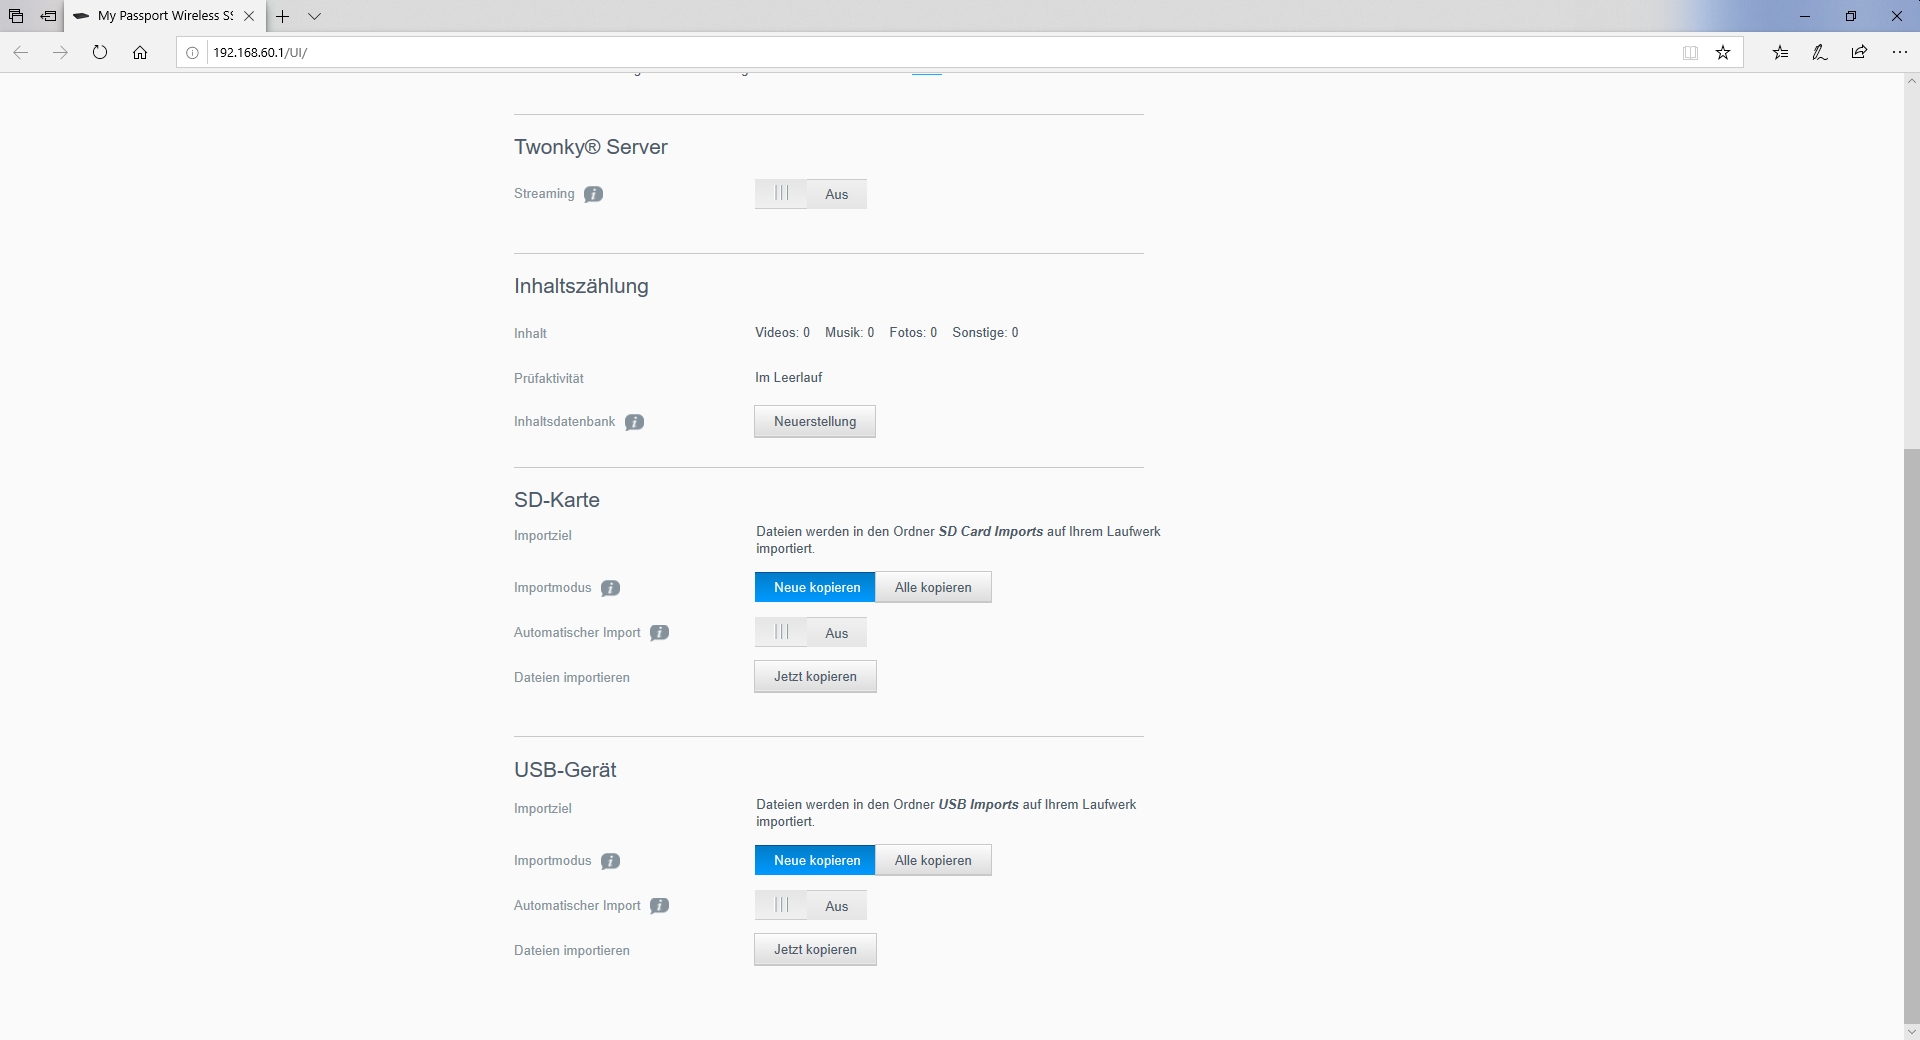Toggle USB-Gerät Automatischer Import switch
Image resolution: width=1920 pixels, height=1040 pixels.
tap(811, 906)
